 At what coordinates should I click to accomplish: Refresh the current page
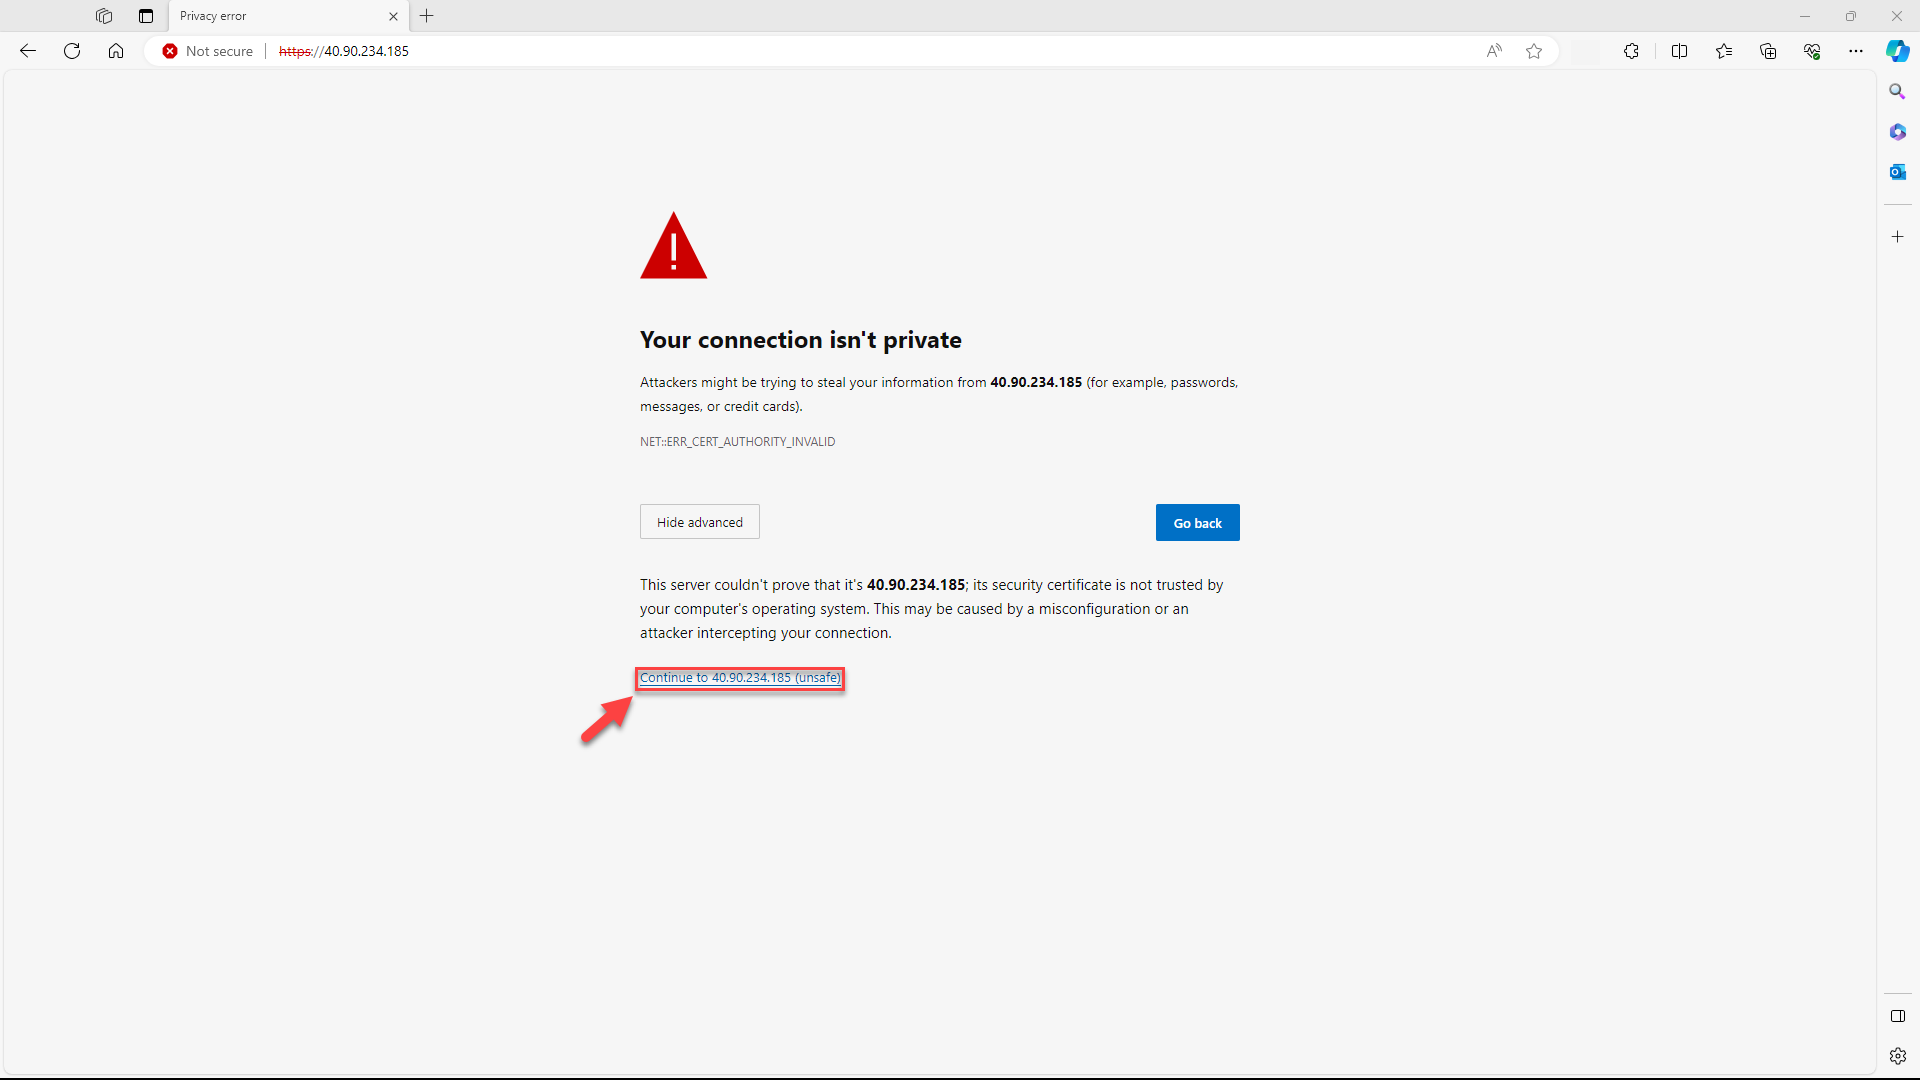[71, 51]
